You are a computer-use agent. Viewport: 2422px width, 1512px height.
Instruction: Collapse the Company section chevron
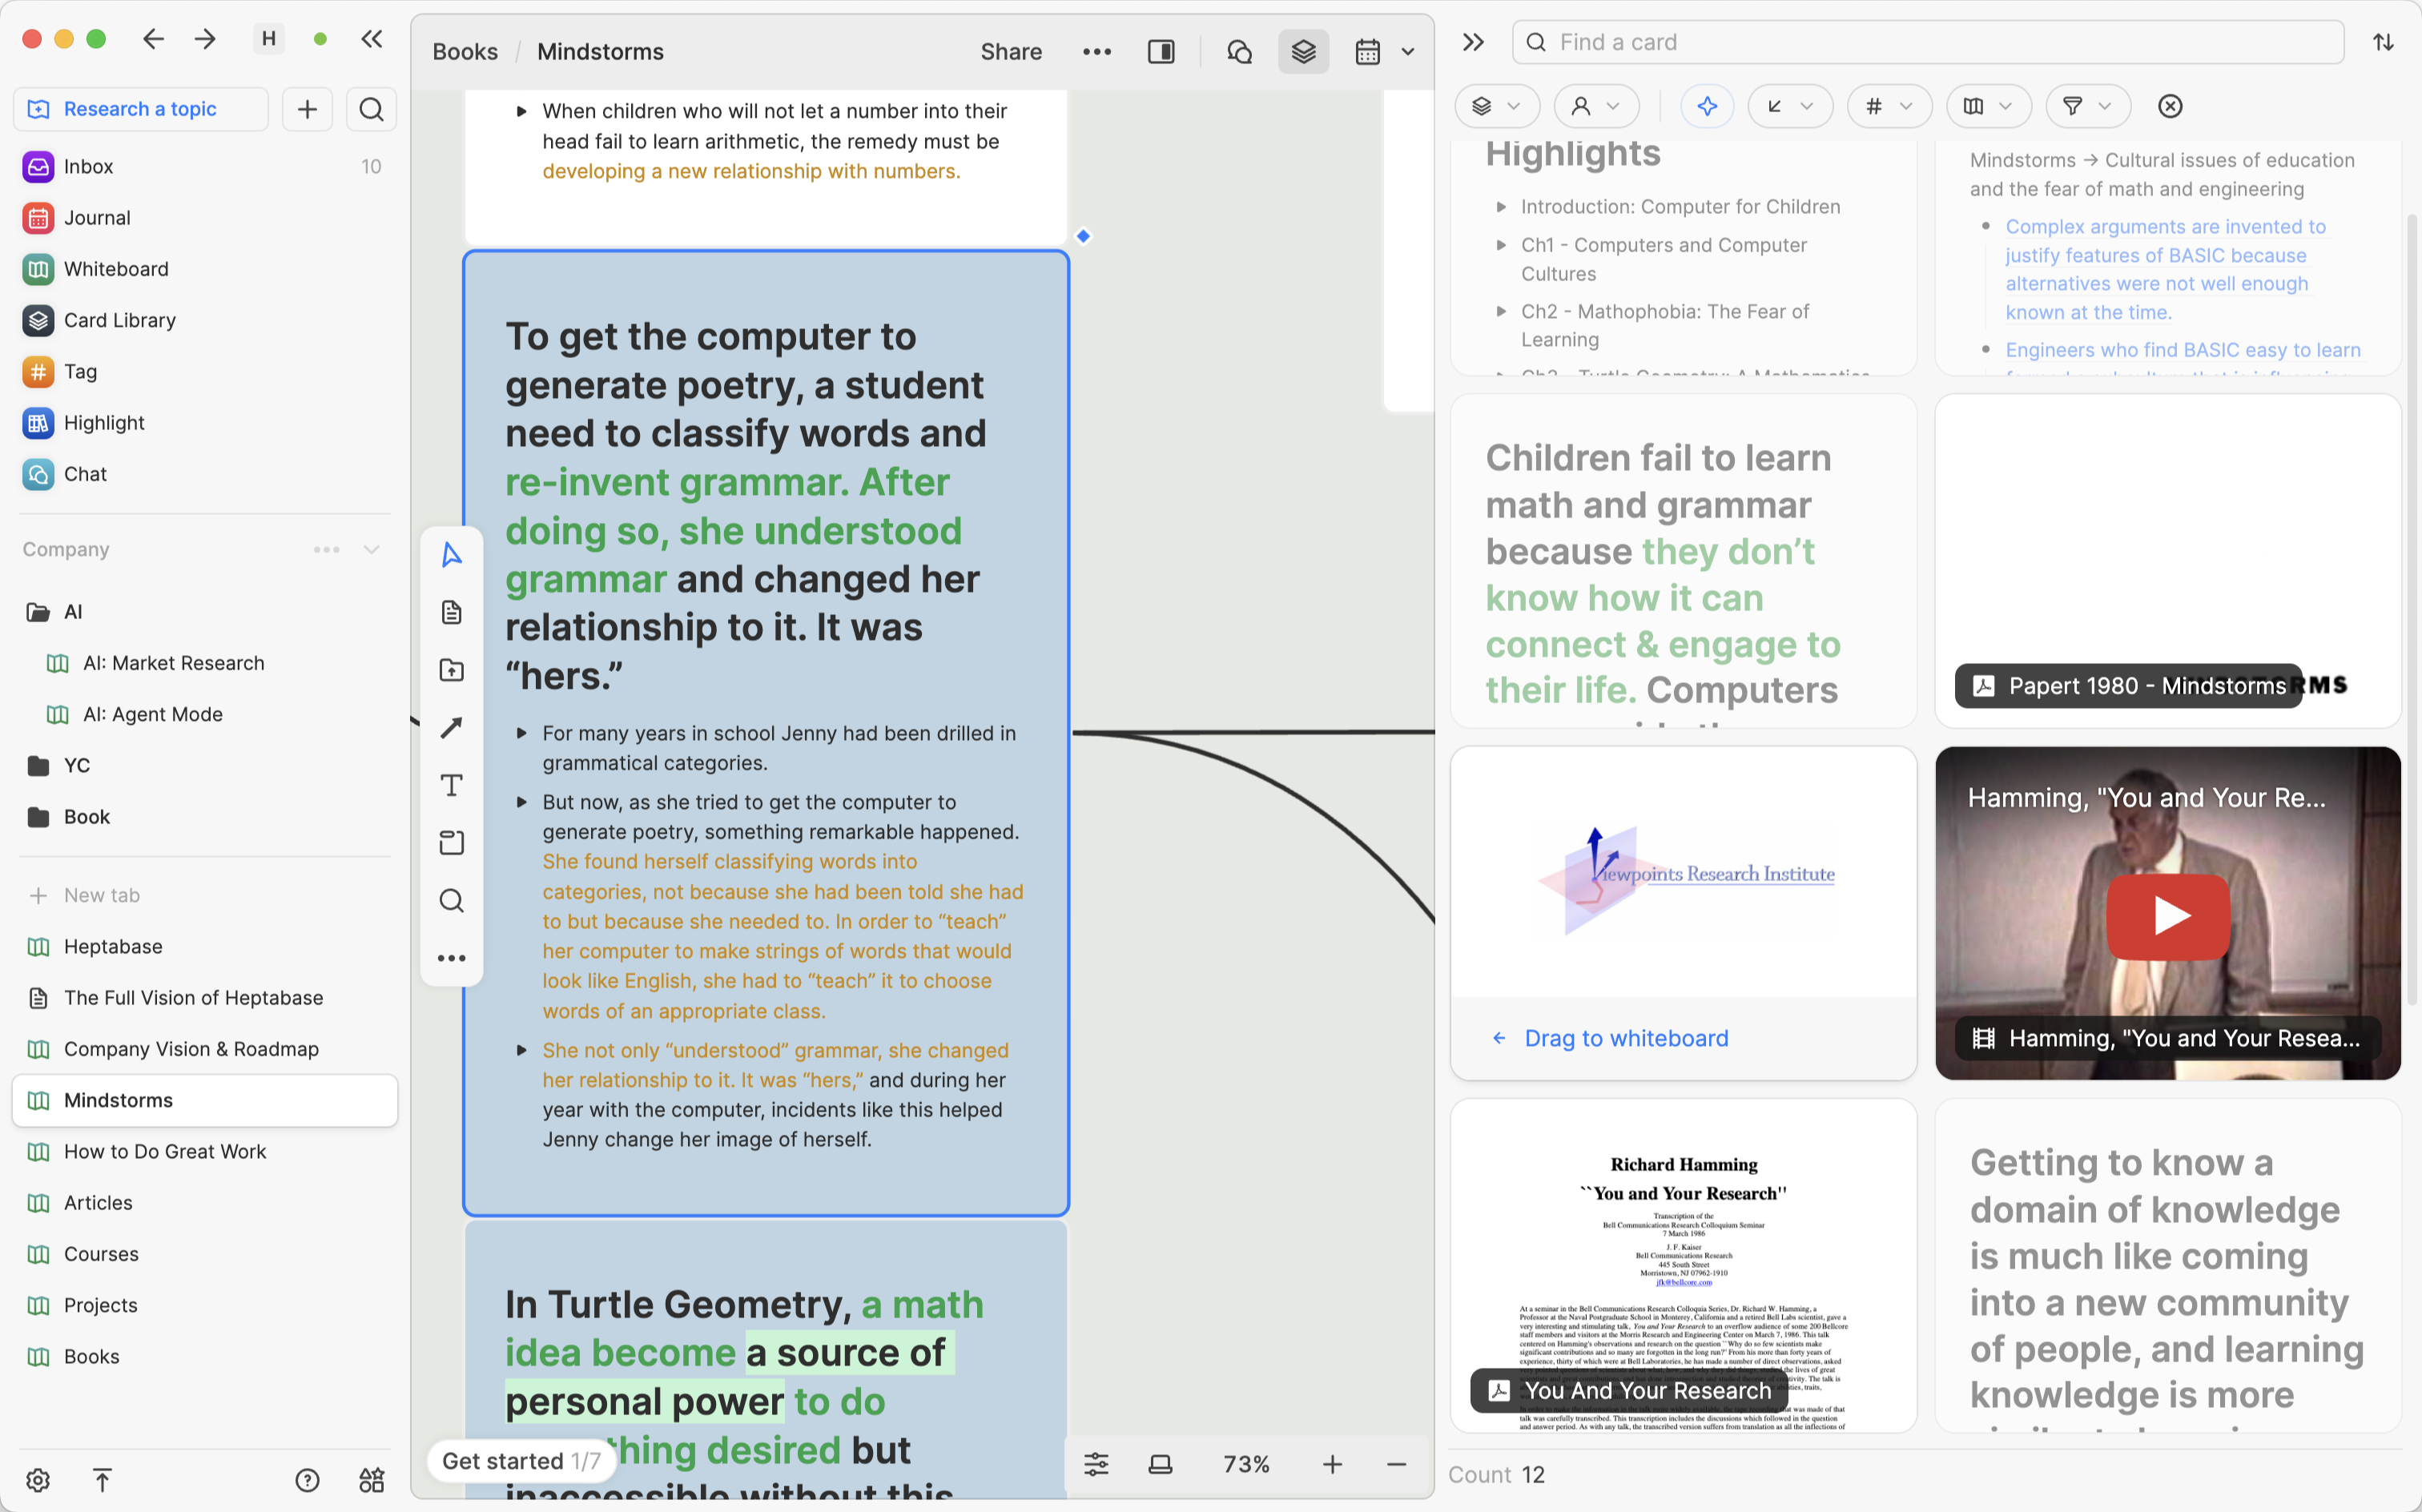(x=371, y=549)
